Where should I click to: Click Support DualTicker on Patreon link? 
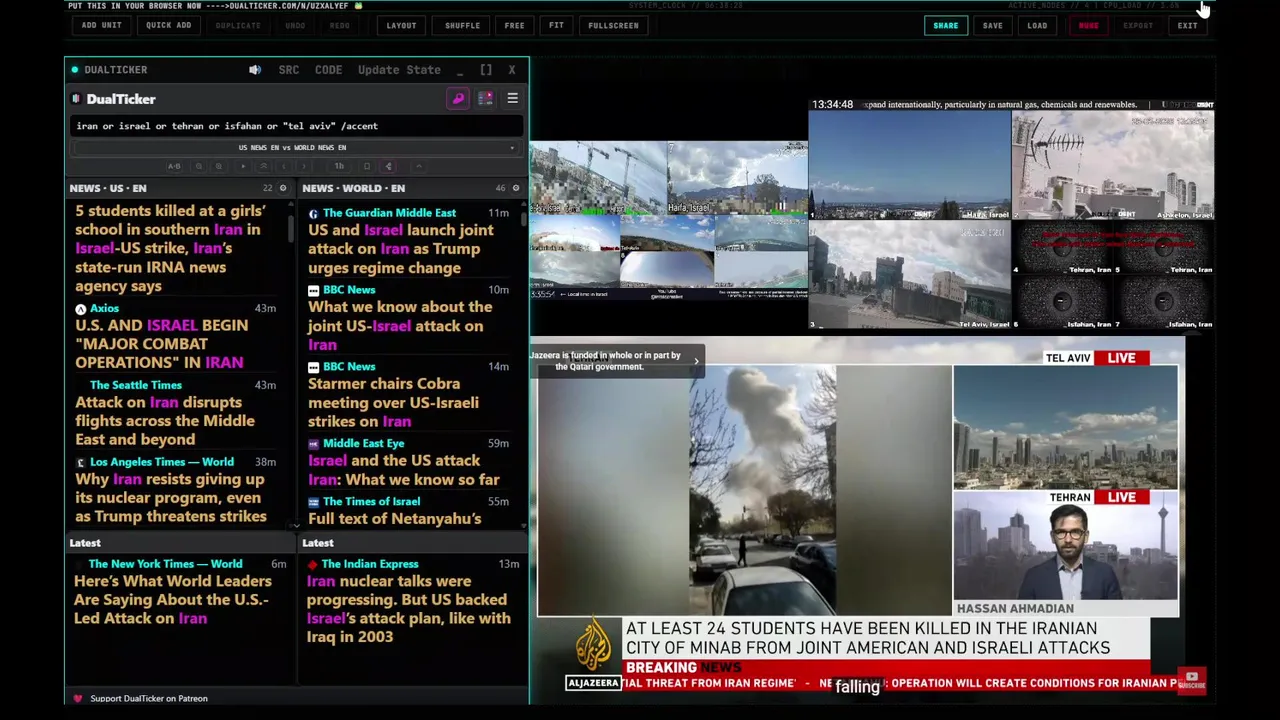click(x=148, y=698)
